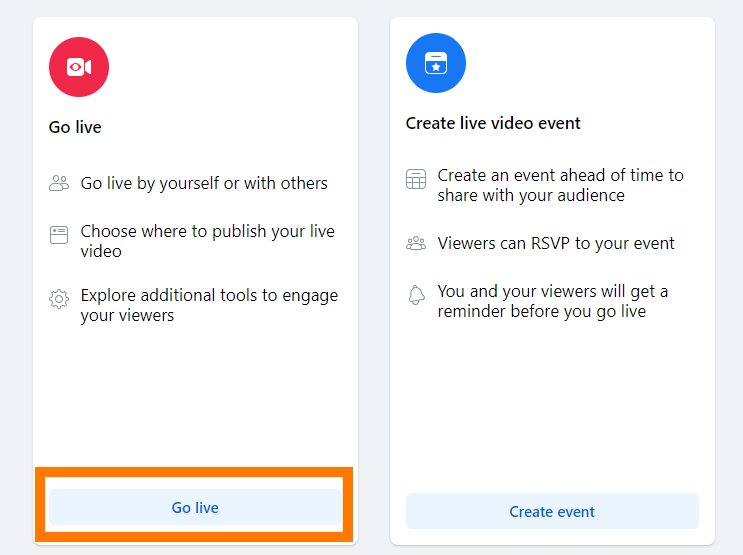Click the group icon beside Viewers can RSVP
The height and width of the screenshot is (555, 743).
(416, 243)
